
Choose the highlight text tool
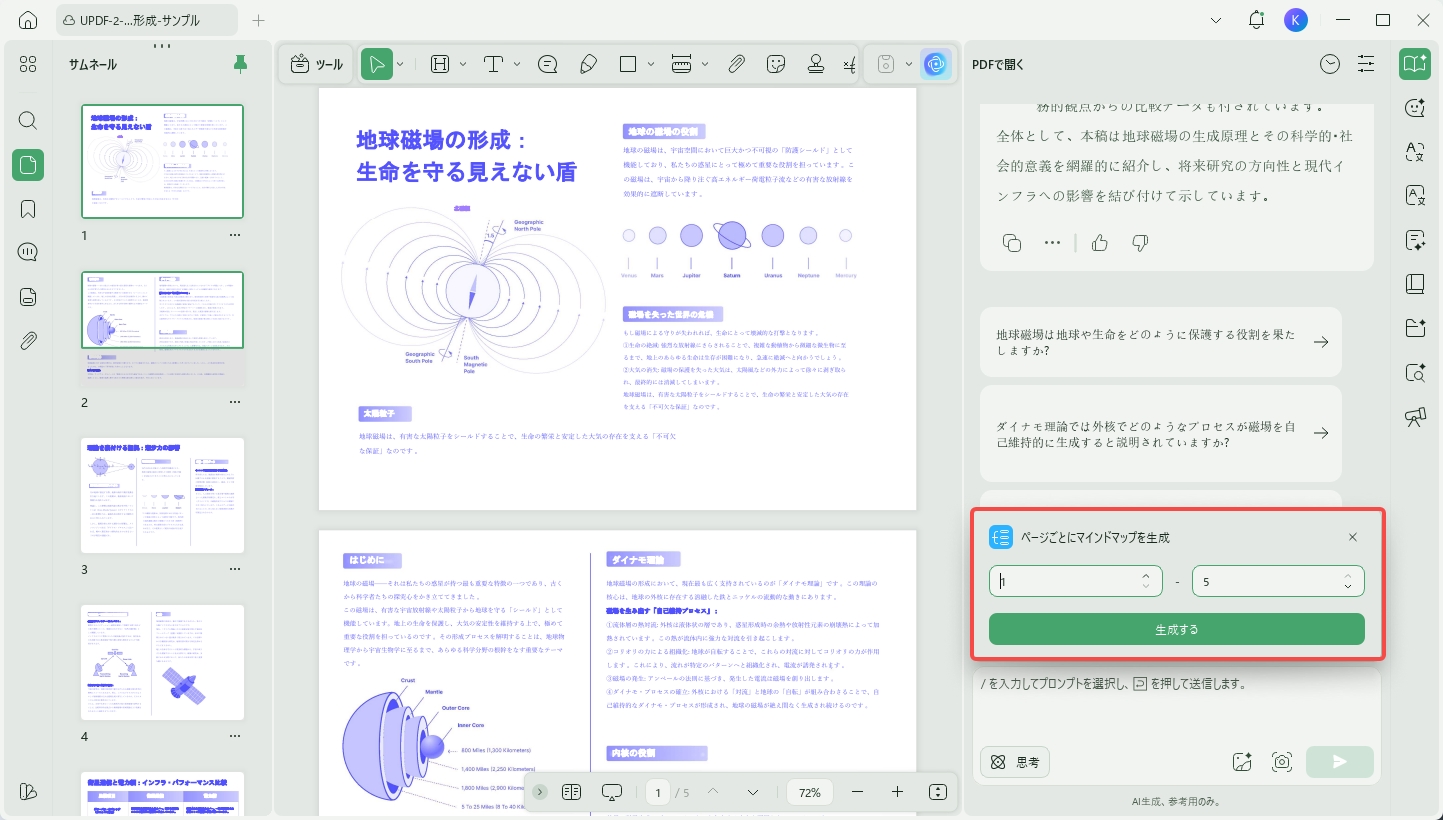[439, 64]
